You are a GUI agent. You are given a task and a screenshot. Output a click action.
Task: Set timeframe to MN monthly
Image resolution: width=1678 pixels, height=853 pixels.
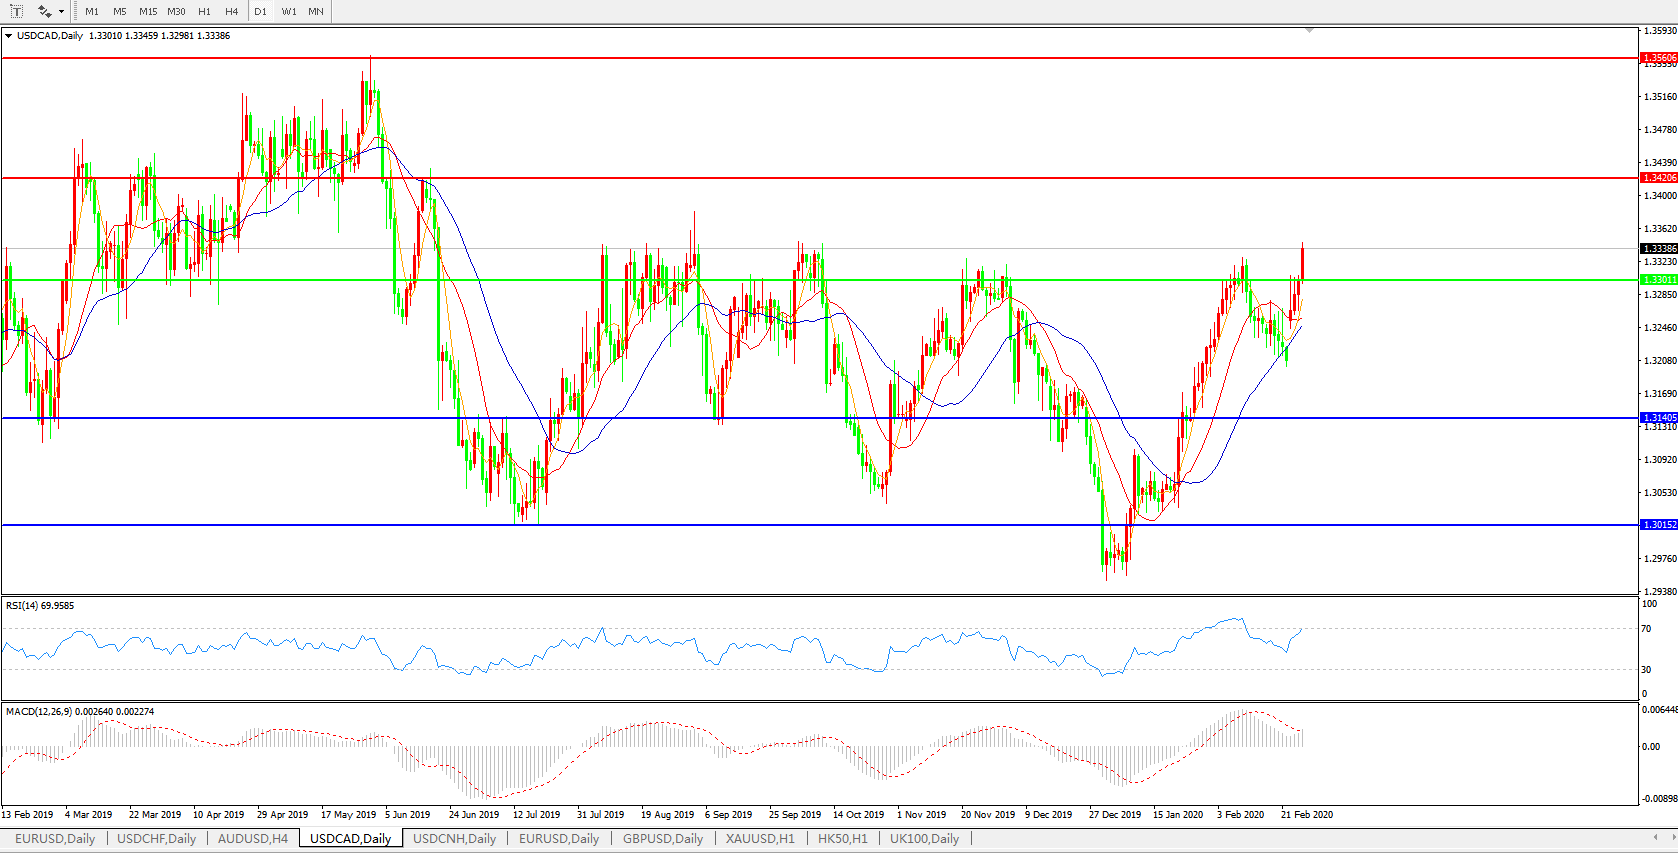click(316, 12)
